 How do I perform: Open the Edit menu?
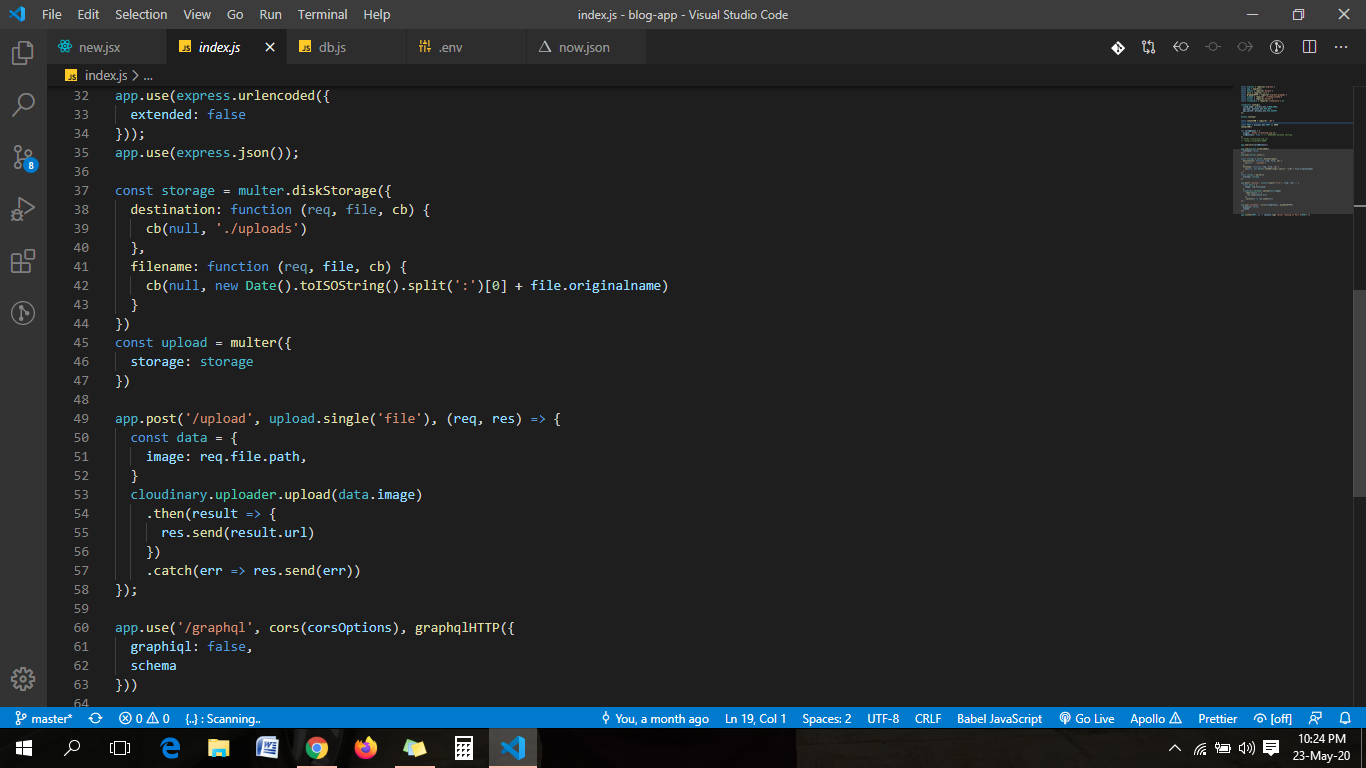coord(88,15)
